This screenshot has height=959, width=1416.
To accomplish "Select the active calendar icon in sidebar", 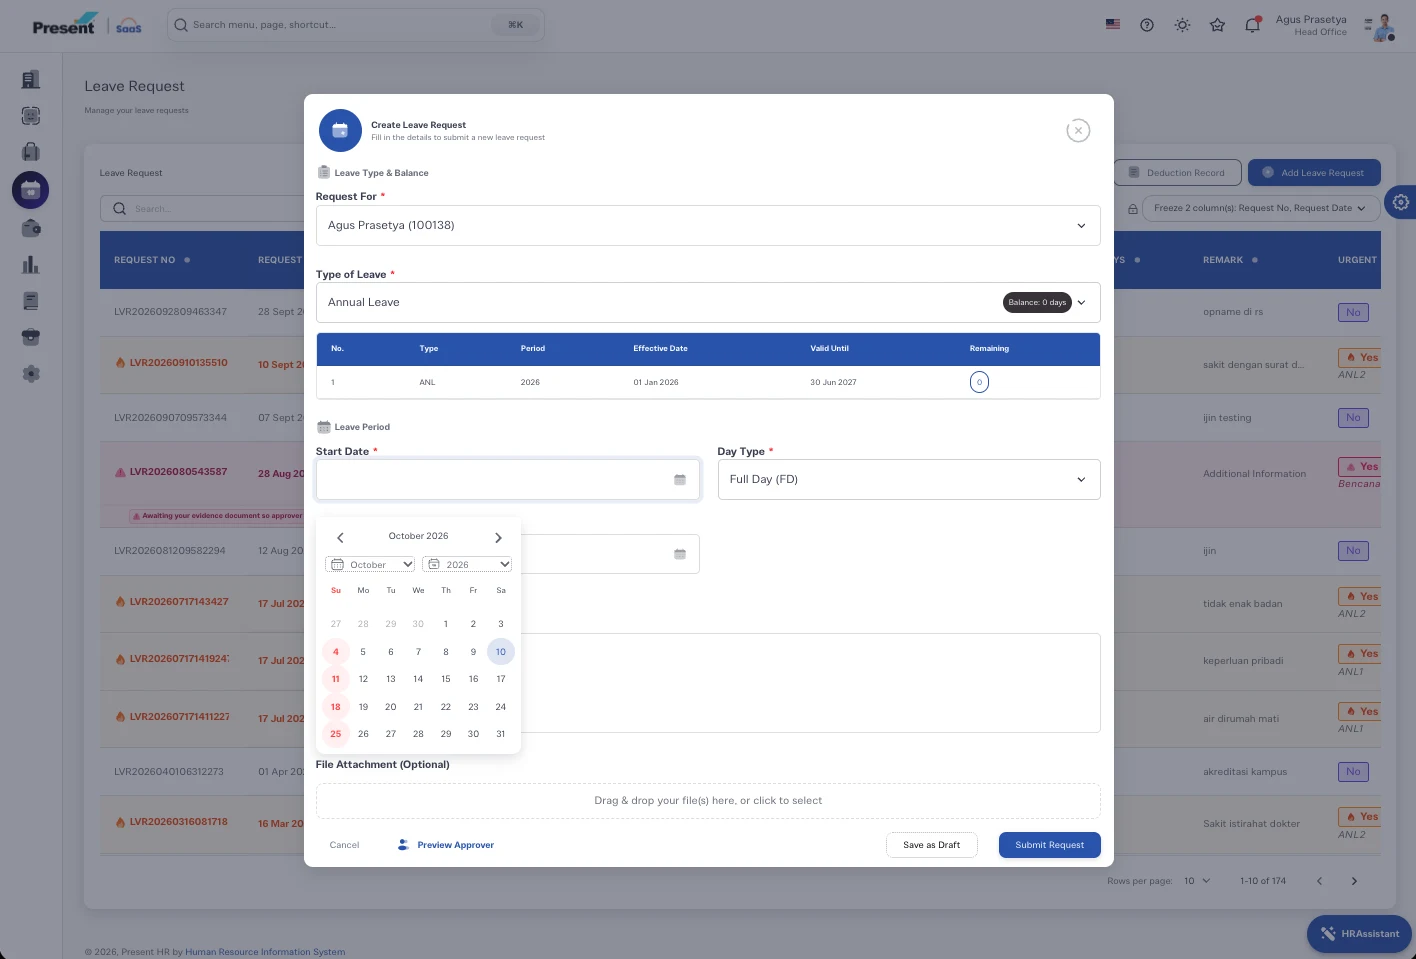I will 31,190.
